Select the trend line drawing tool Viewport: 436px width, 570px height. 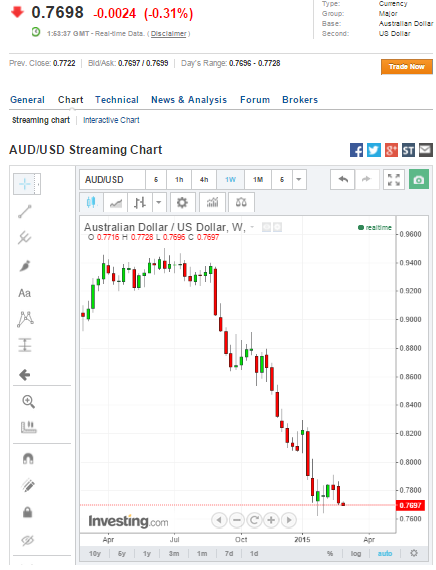25,211
